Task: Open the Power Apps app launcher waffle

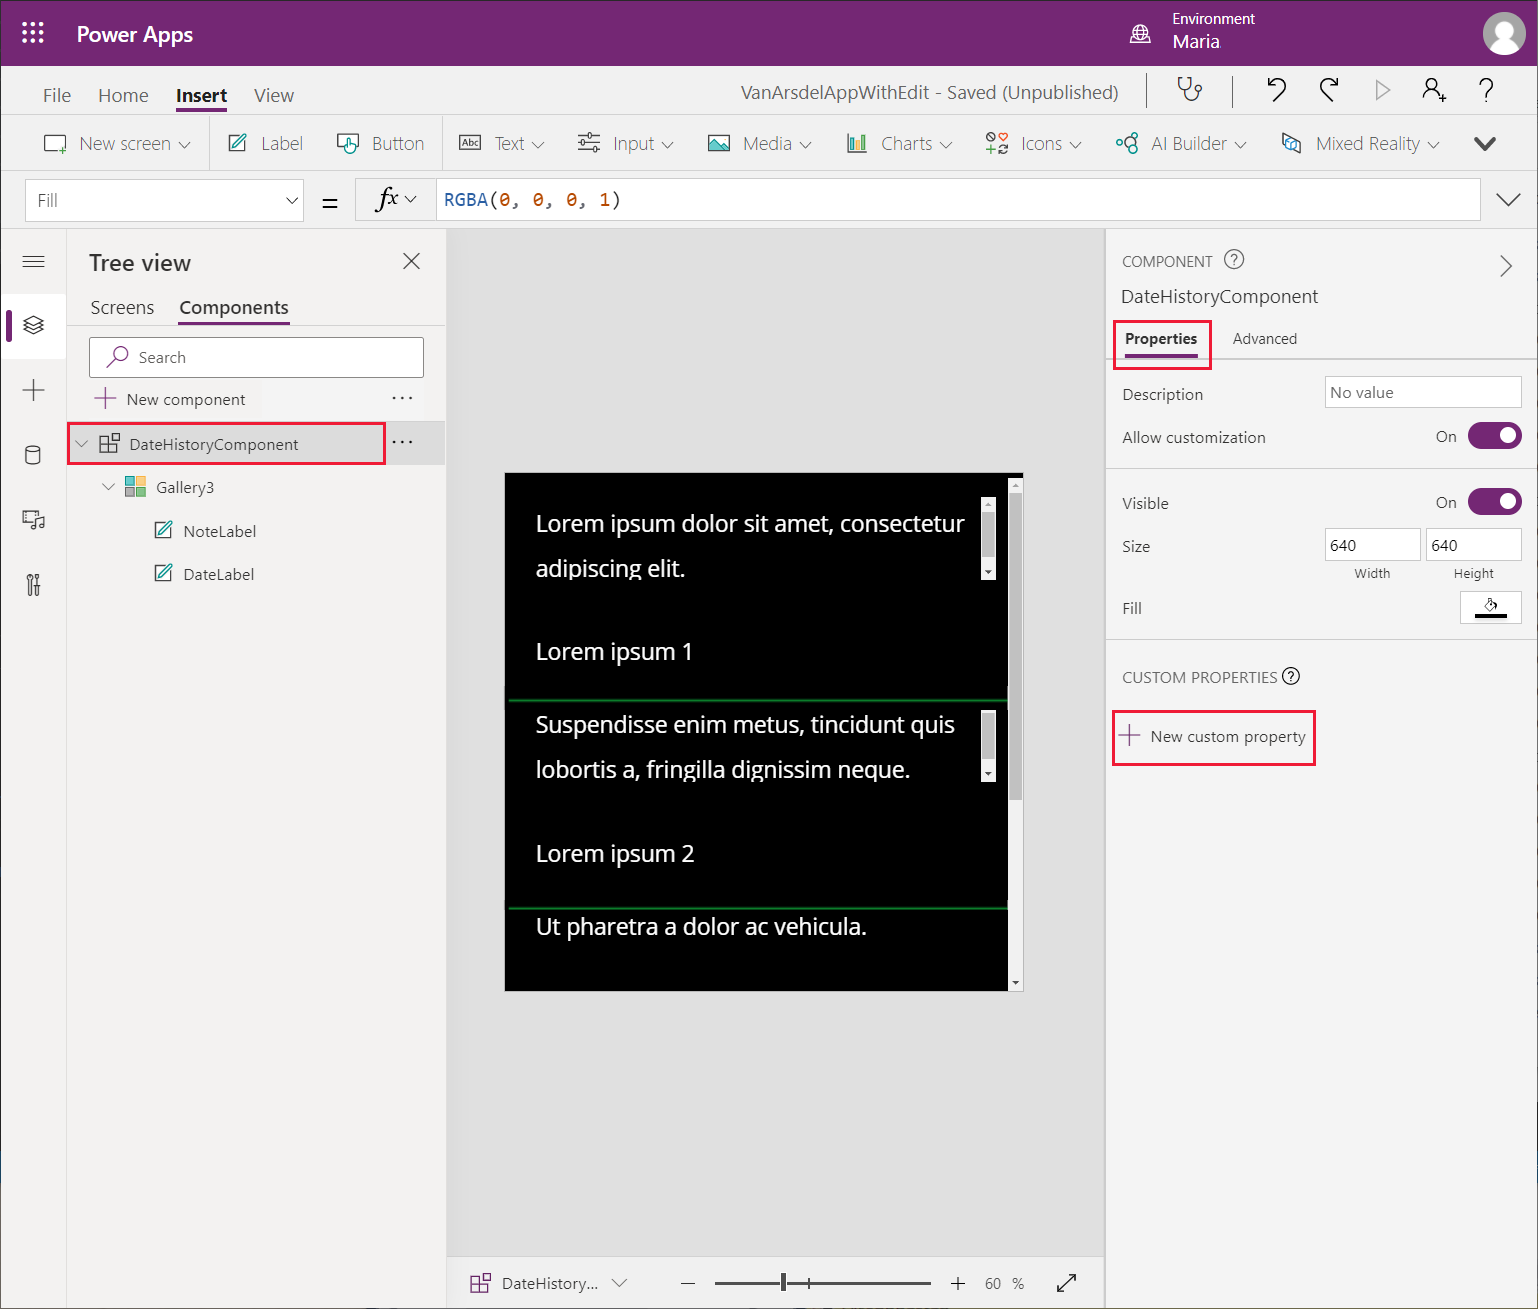Action: (33, 33)
